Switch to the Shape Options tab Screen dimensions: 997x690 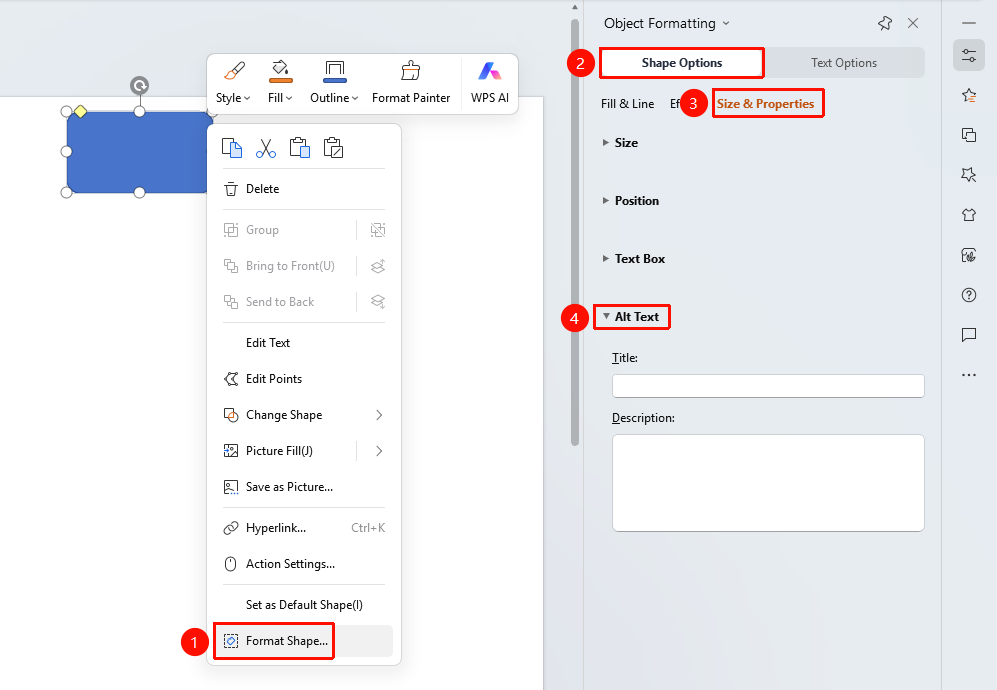click(682, 63)
